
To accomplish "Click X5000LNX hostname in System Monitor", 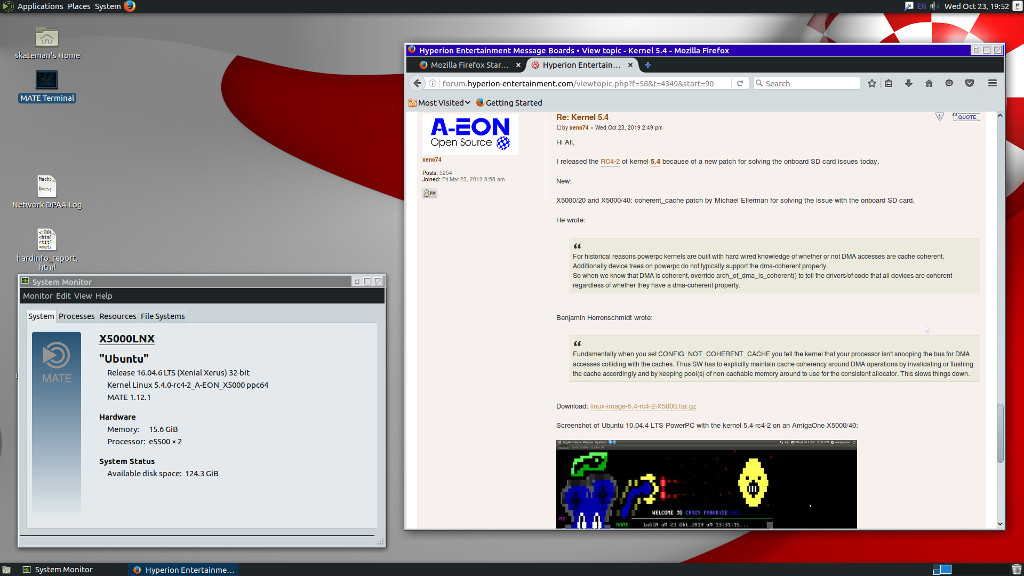I will click(x=127, y=339).
